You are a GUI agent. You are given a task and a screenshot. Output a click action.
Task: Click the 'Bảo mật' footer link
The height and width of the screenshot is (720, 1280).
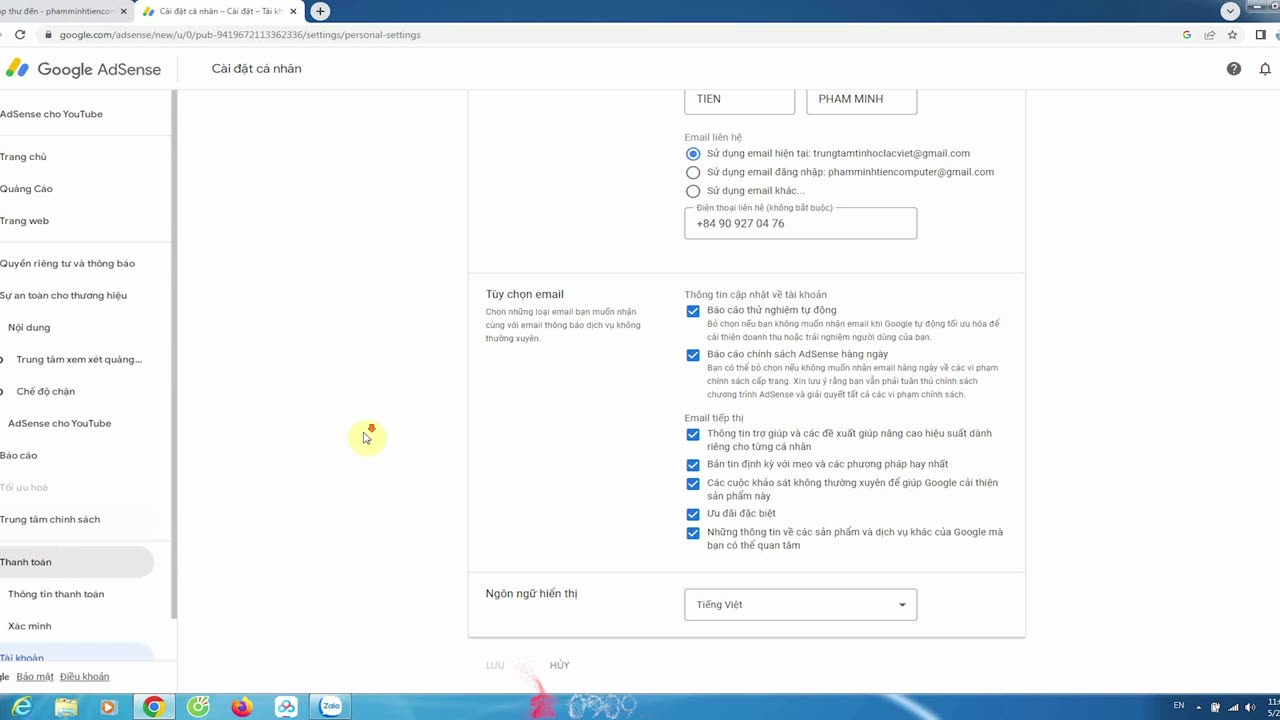[35, 677]
